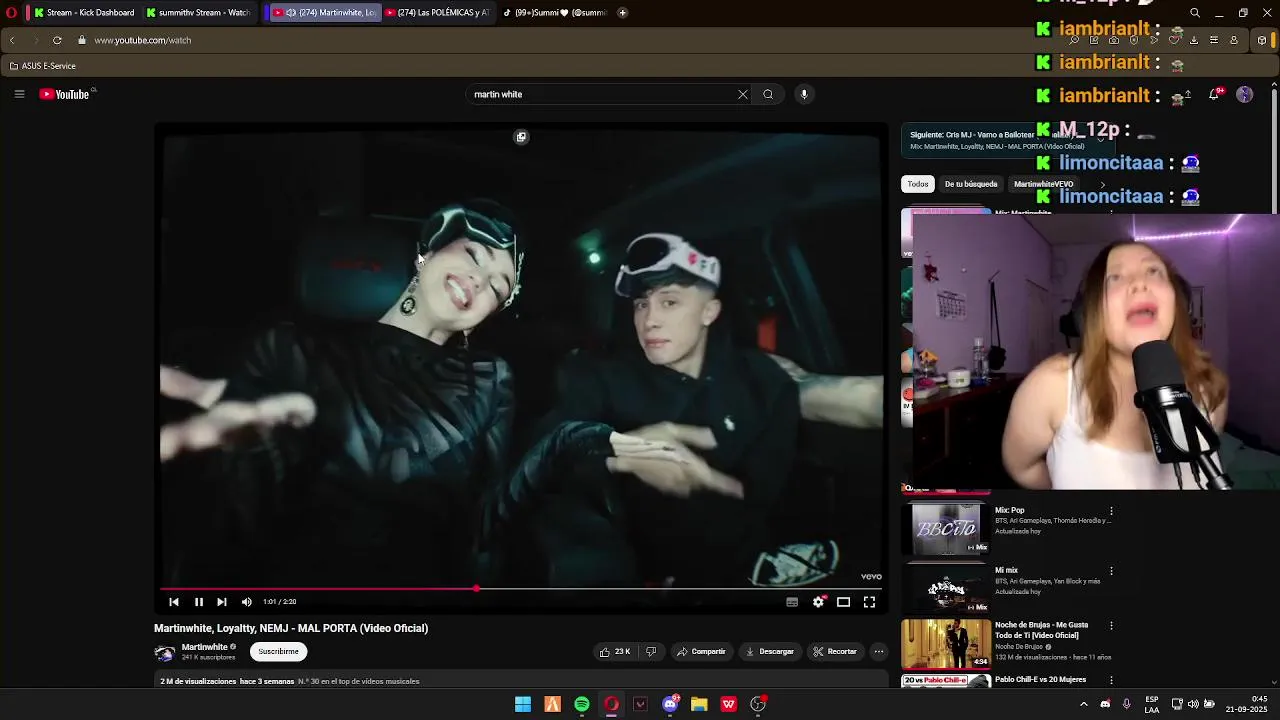The image size is (1280, 720).
Task: Open the Martinwhite channel name link
Action: click(204, 647)
